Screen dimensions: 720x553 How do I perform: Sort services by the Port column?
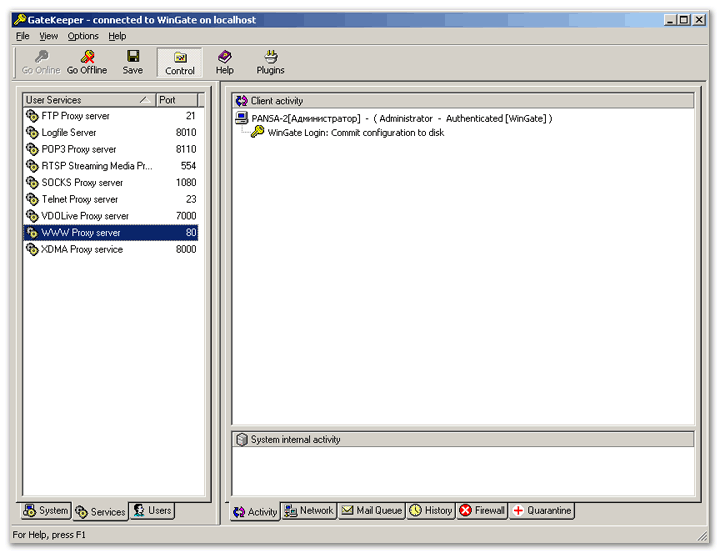(x=177, y=100)
